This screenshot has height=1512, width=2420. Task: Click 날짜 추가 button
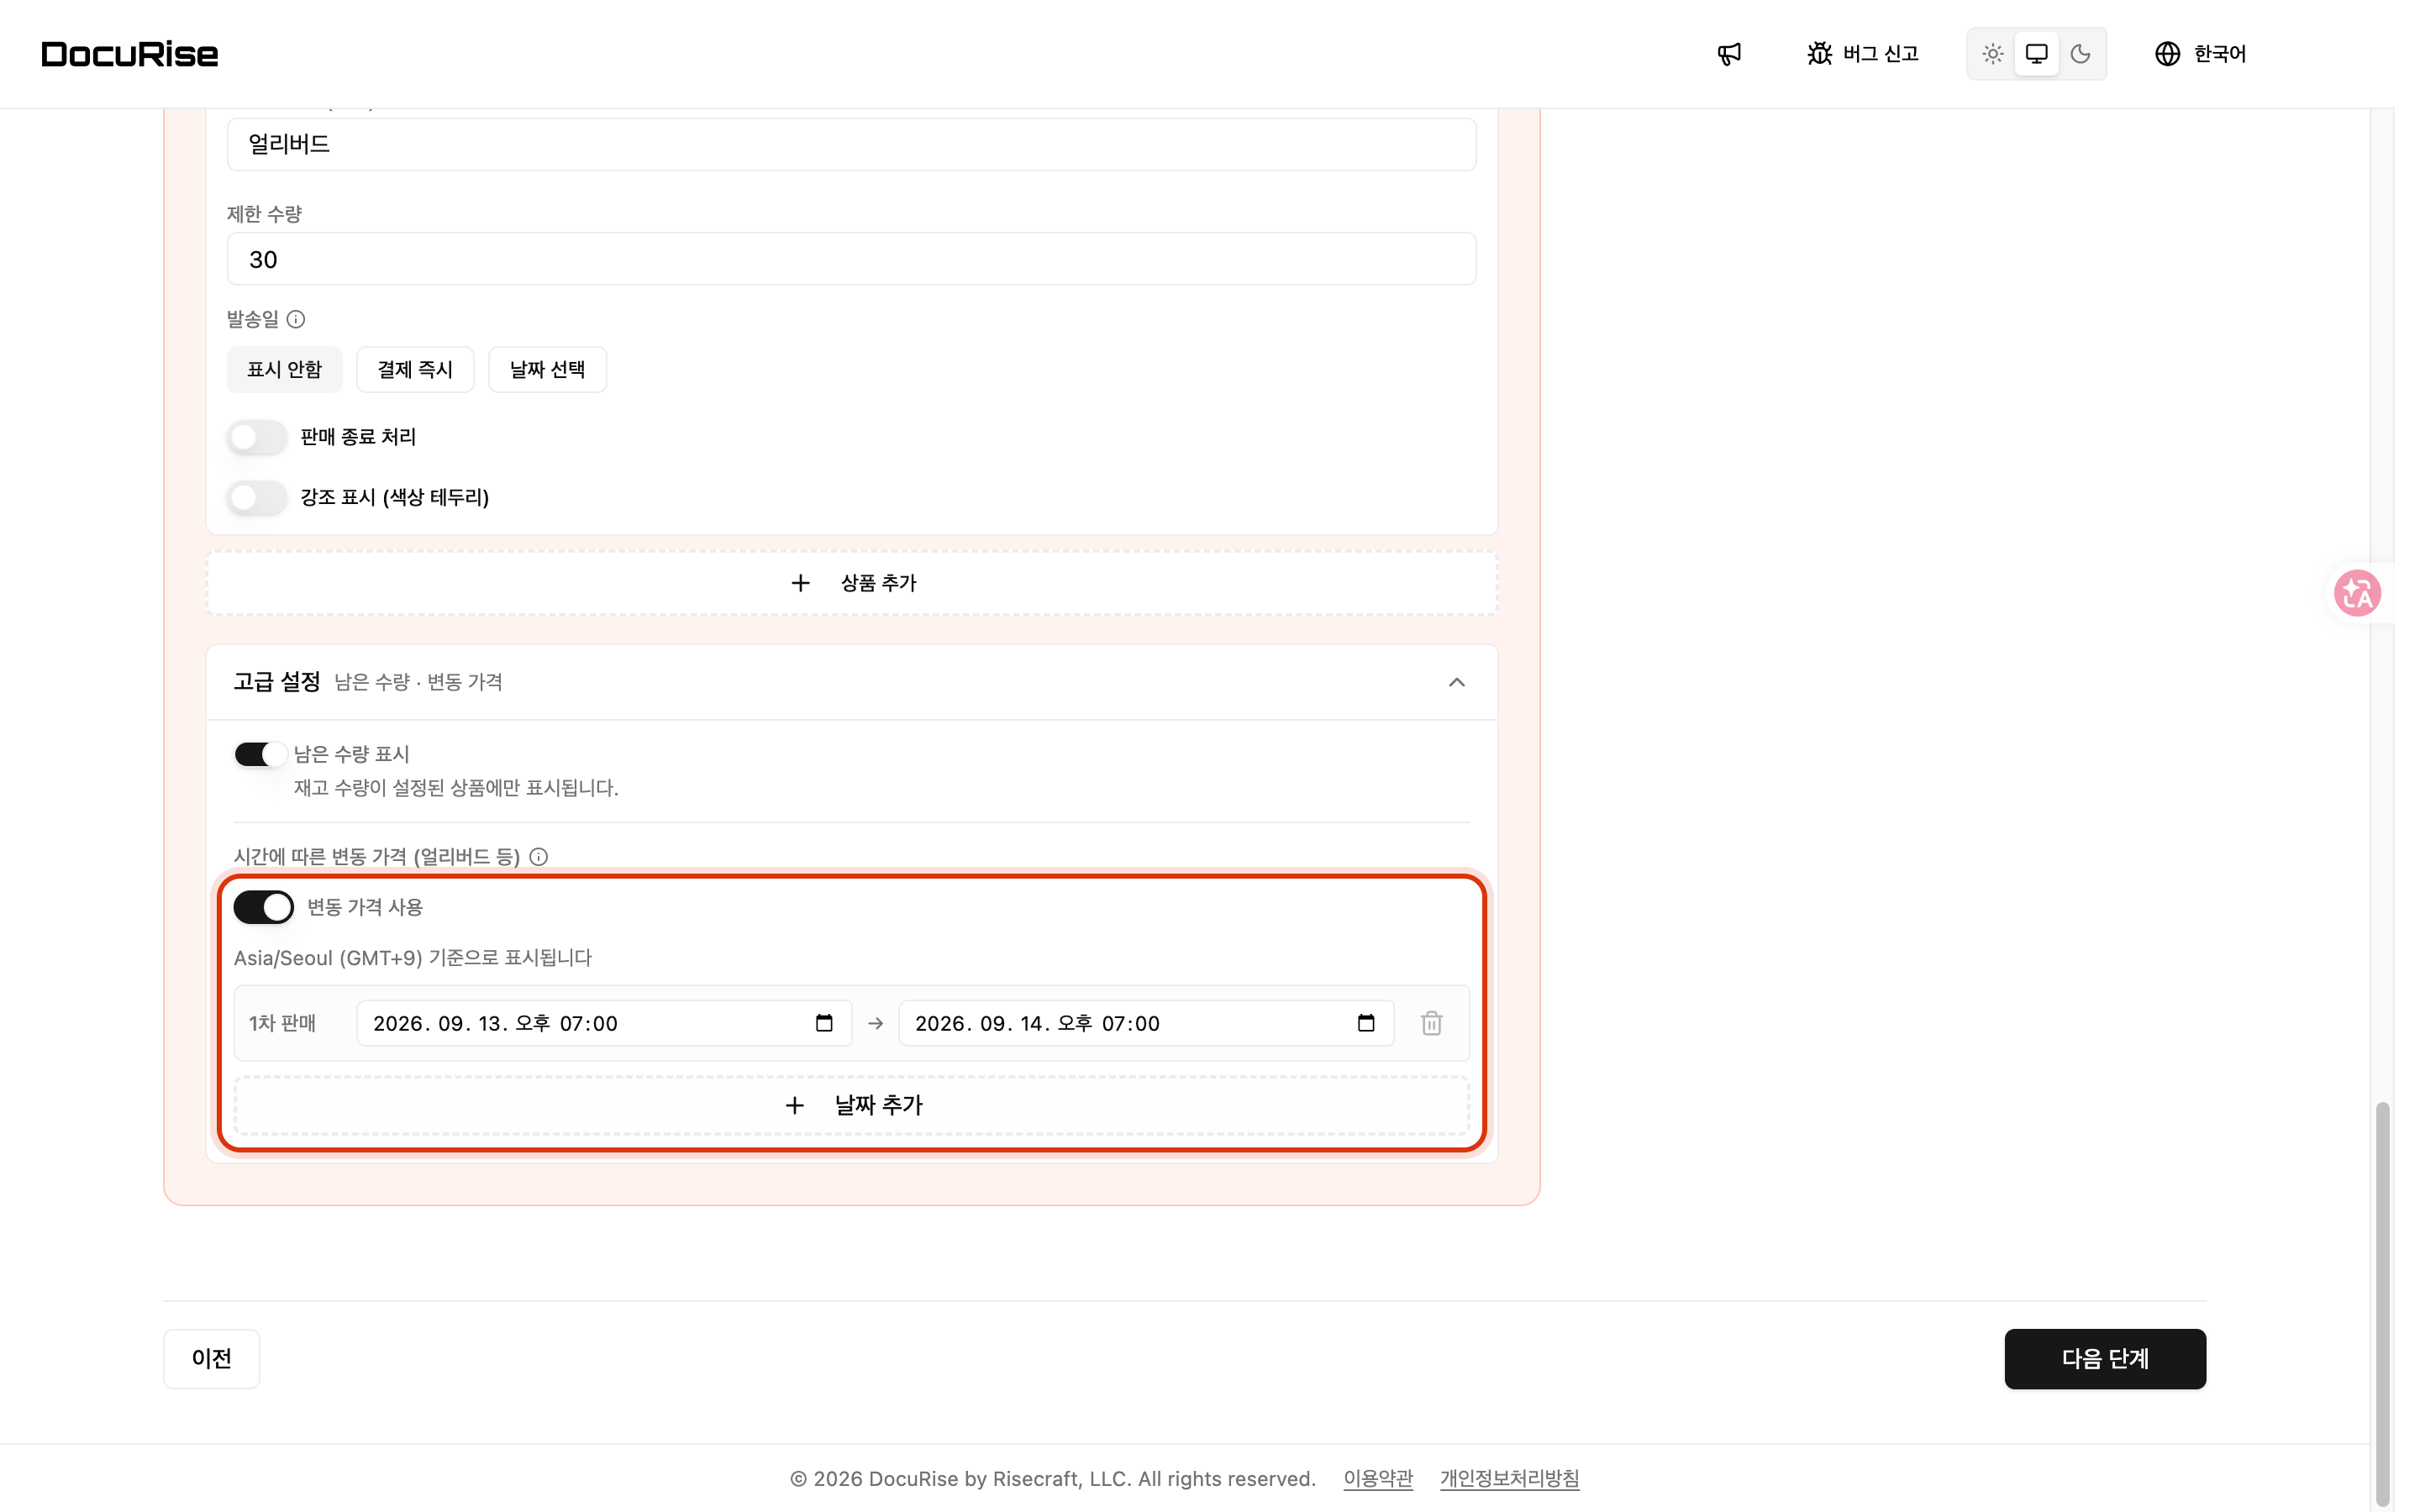coord(852,1105)
